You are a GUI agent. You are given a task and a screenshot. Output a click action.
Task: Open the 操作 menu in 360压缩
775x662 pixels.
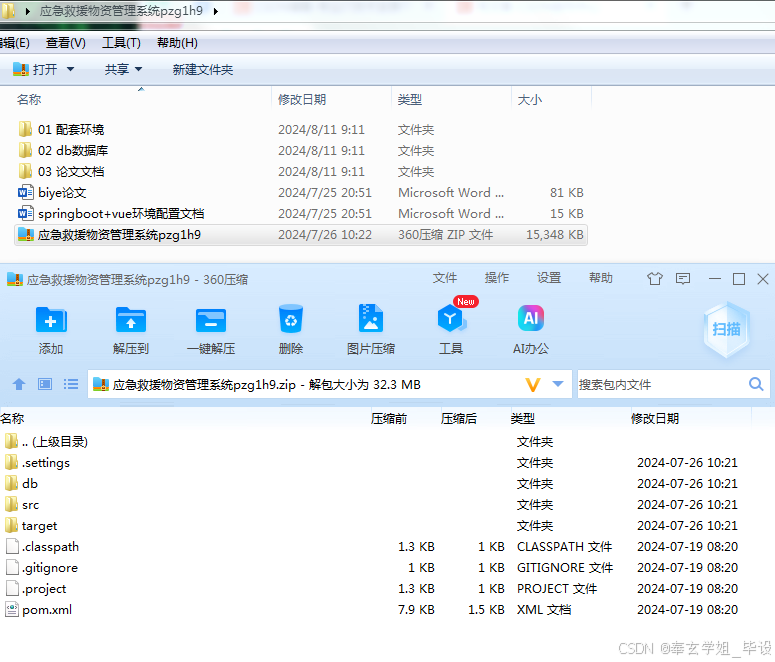[497, 278]
